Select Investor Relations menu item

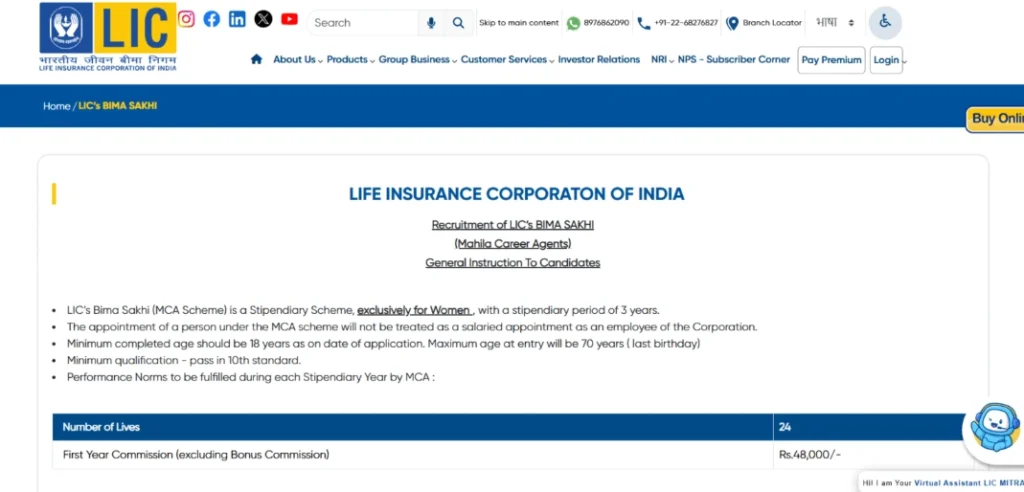(x=598, y=60)
